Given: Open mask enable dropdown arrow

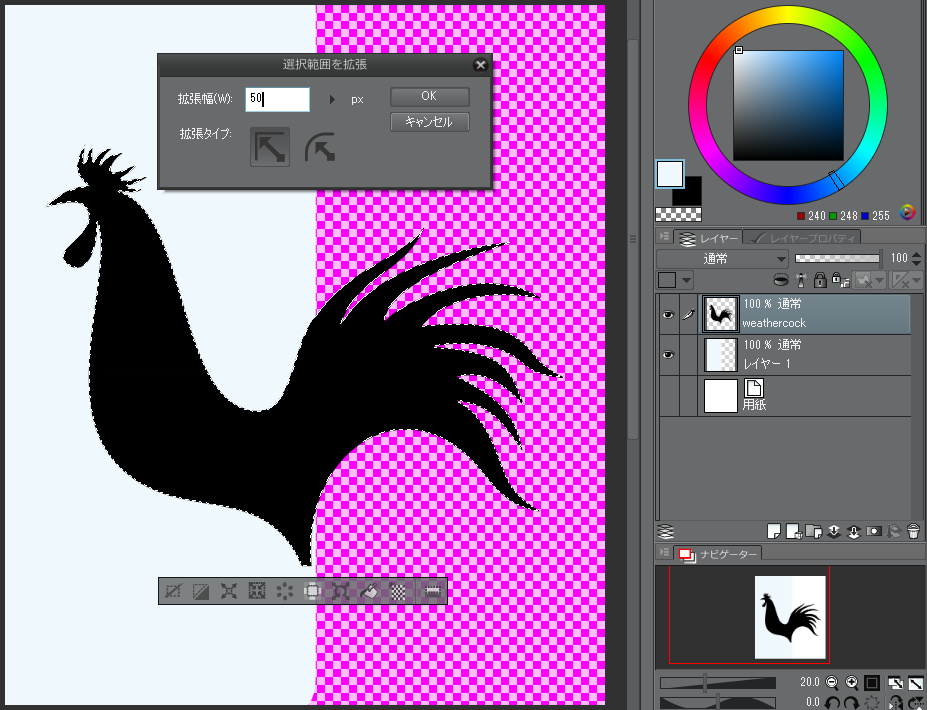Looking at the screenshot, I should pos(880,280).
